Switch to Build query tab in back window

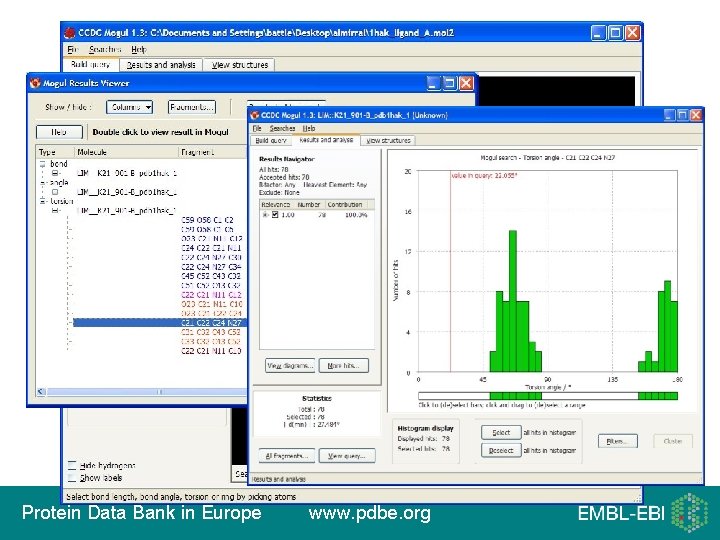tap(90, 64)
